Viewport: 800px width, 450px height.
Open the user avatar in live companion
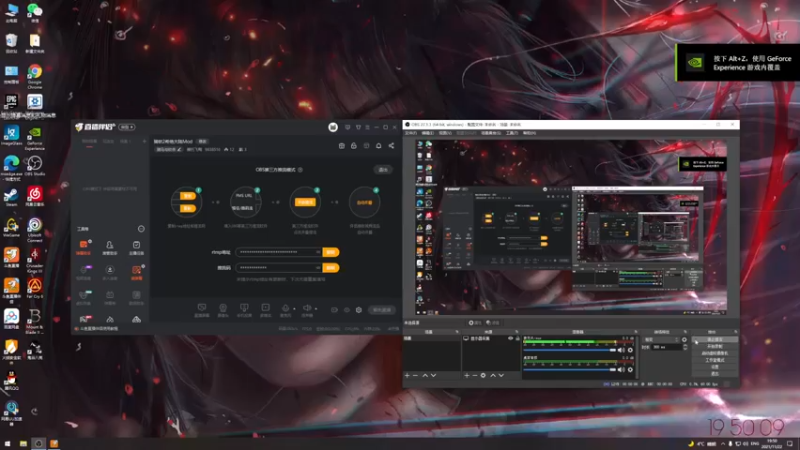click(x=333, y=127)
